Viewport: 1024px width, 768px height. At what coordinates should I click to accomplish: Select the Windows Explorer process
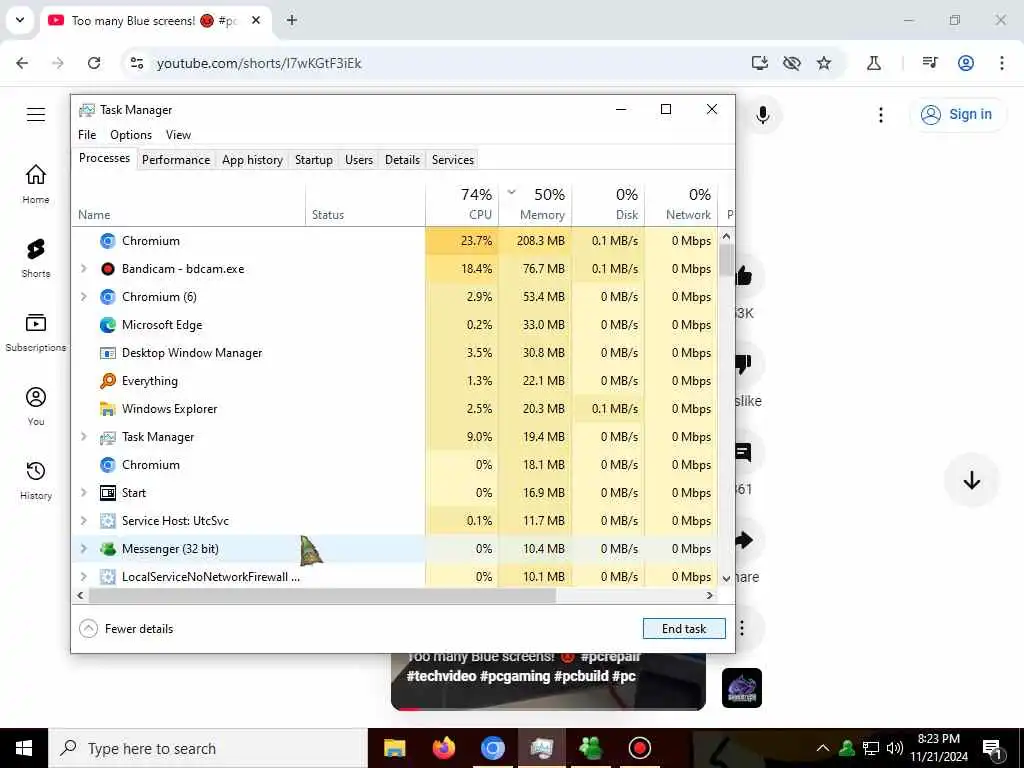point(394,409)
